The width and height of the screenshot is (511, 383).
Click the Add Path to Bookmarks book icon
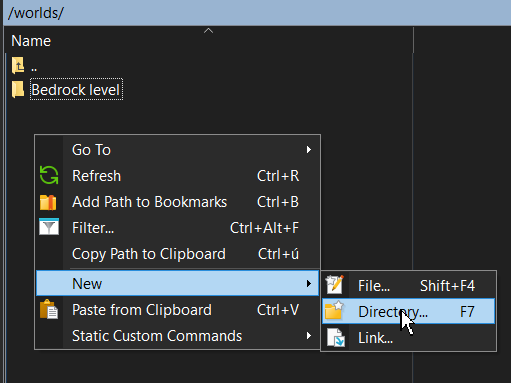tap(48, 202)
